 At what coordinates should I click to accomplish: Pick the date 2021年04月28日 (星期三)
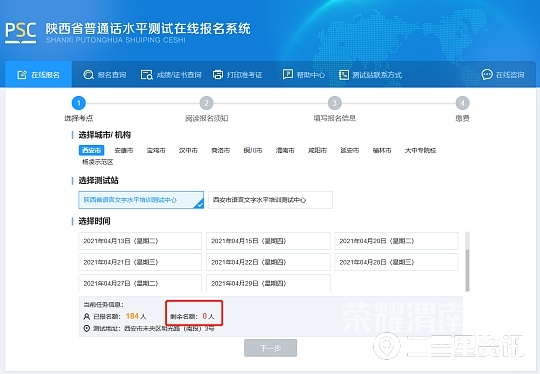[x=396, y=262]
